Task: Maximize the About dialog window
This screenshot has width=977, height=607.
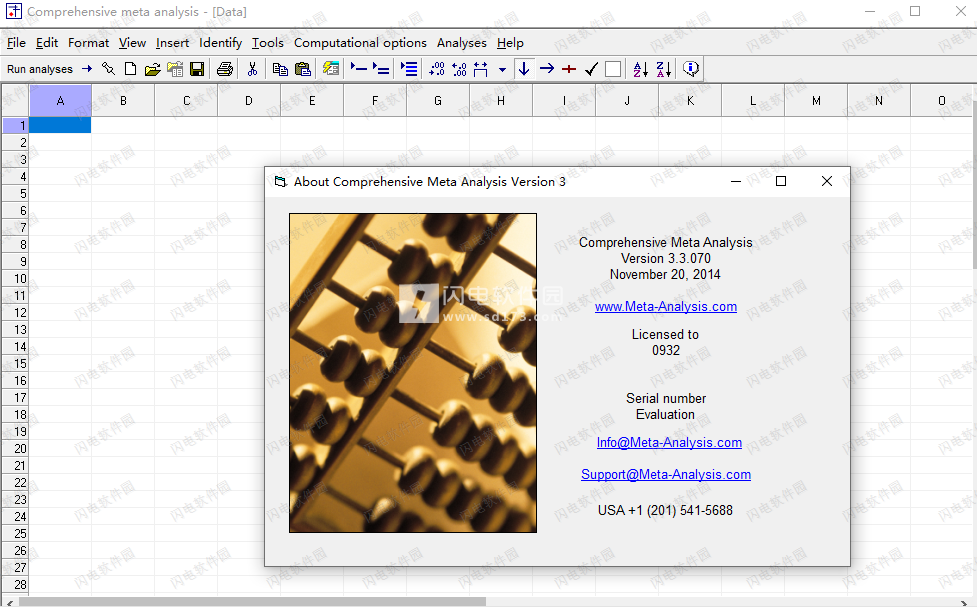Action: click(x=781, y=181)
